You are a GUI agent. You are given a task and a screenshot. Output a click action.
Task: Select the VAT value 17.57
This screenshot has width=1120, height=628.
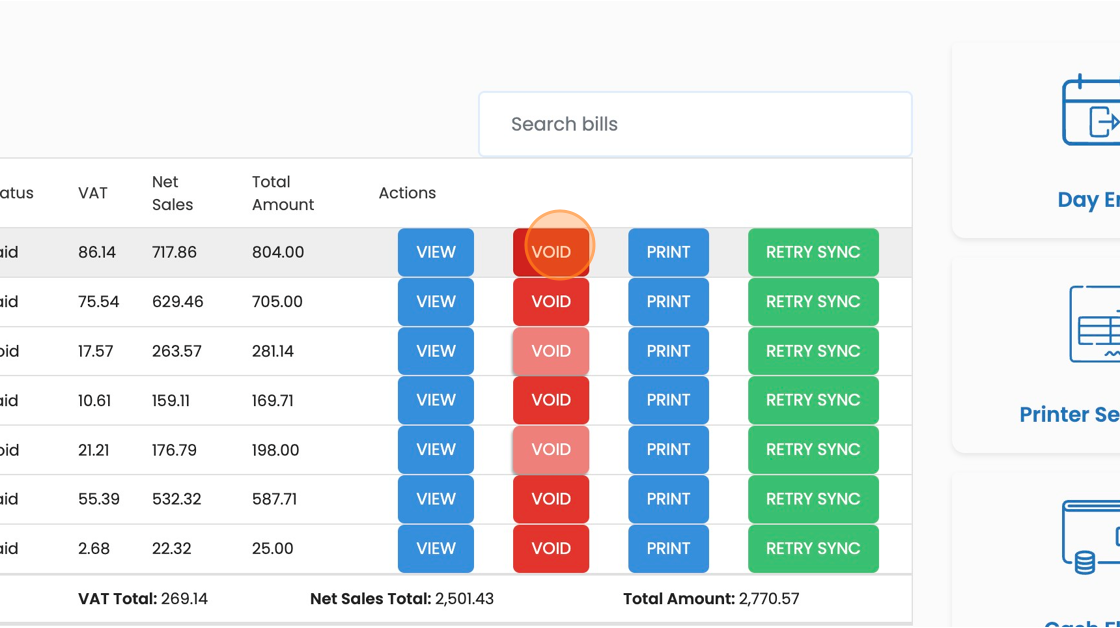(x=96, y=351)
